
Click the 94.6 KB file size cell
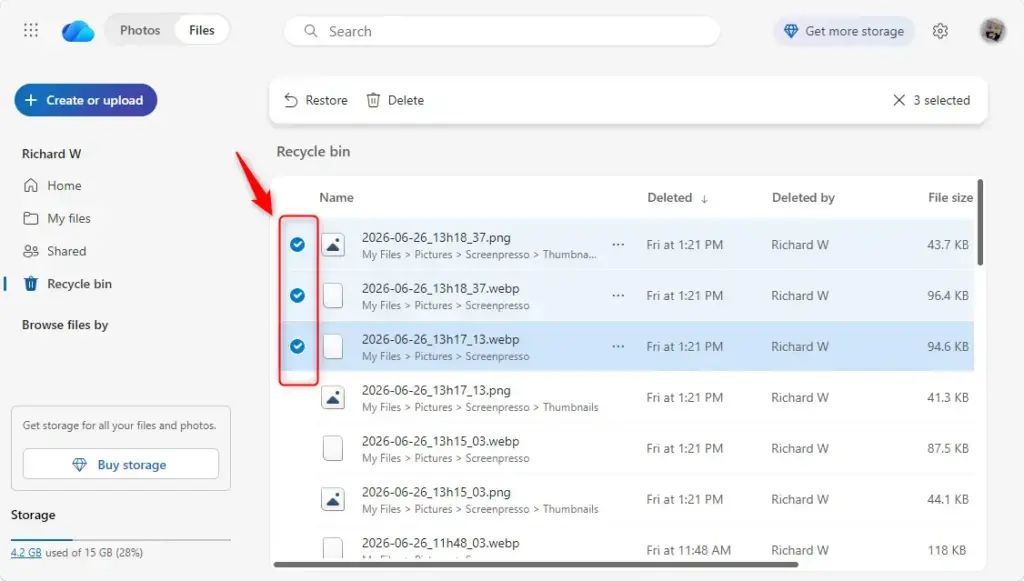tap(948, 347)
